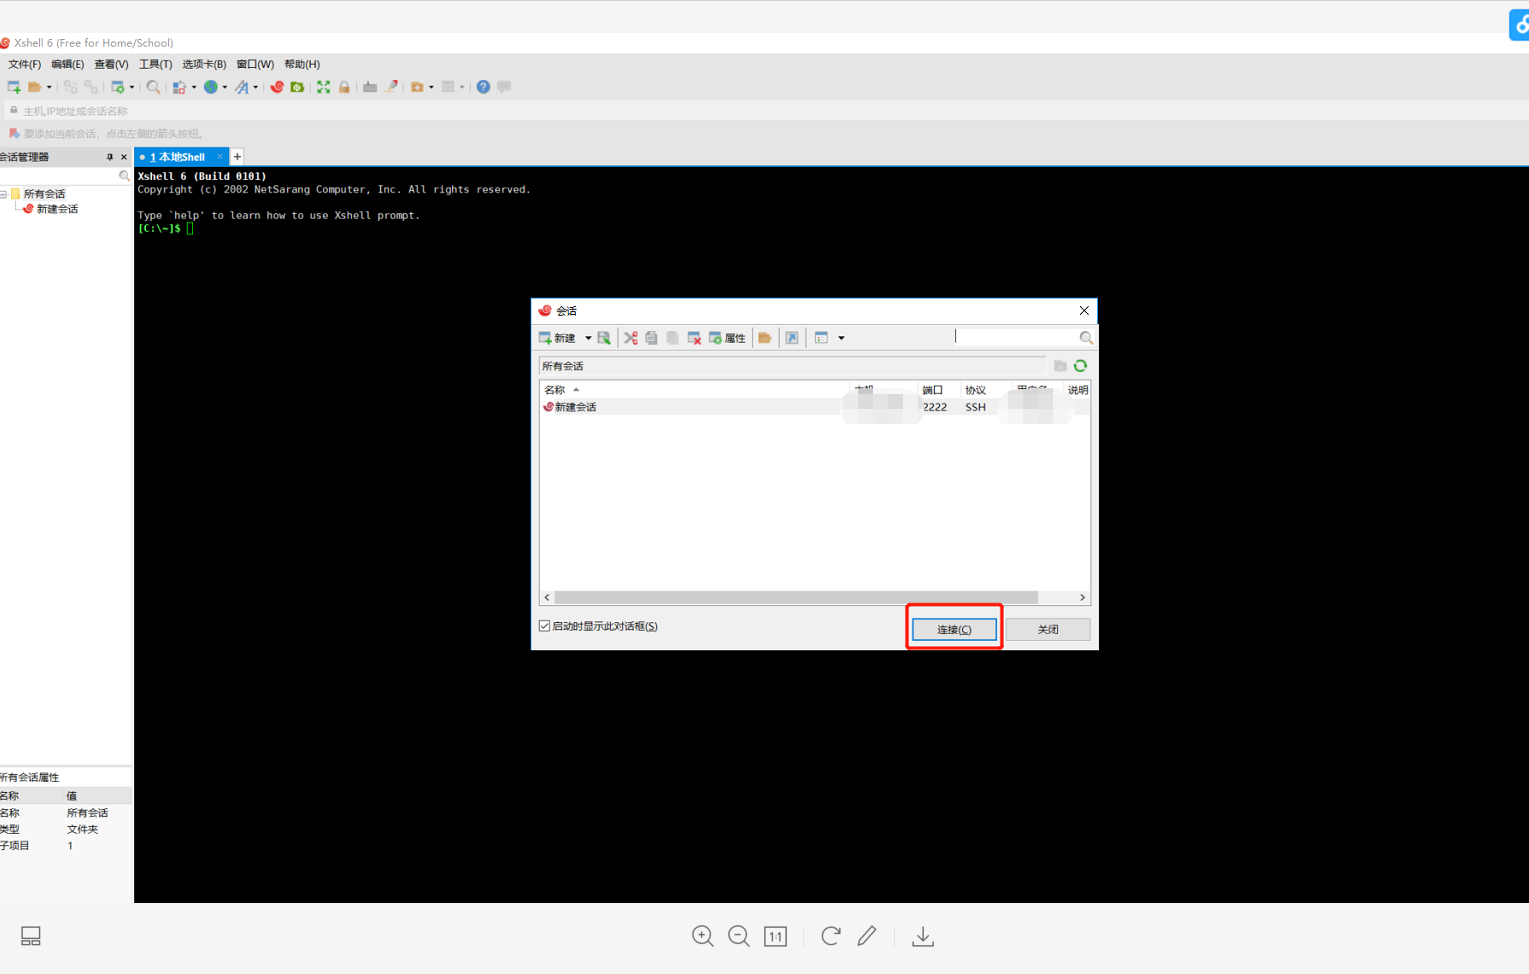The height and width of the screenshot is (974, 1529).
Task: Expand the globe encoding dropdown arrow
Action: (x=225, y=87)
